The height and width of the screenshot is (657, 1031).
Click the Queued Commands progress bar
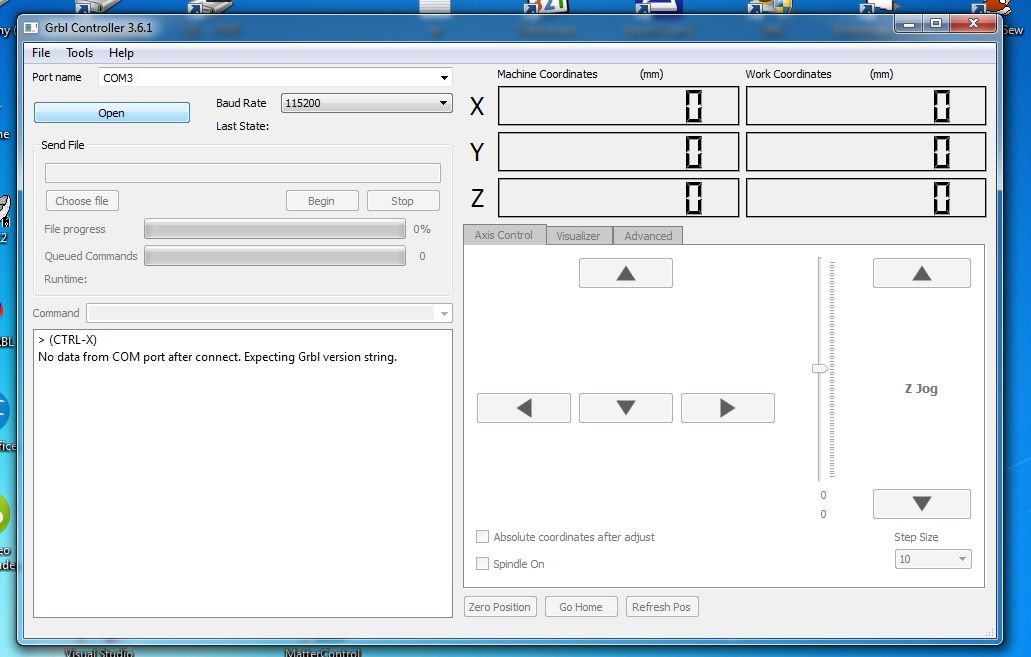click(x=275, y=256)
